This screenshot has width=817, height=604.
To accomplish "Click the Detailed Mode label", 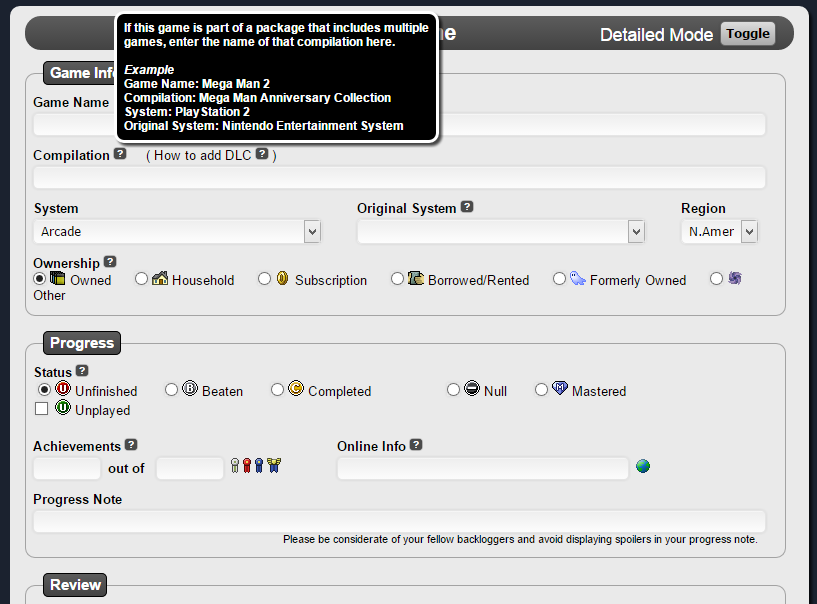I will [656, 35].
